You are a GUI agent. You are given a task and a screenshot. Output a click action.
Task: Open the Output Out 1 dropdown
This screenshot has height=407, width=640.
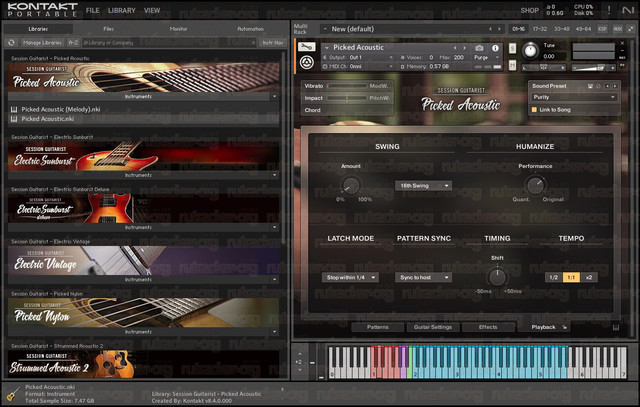pos(359,58)
